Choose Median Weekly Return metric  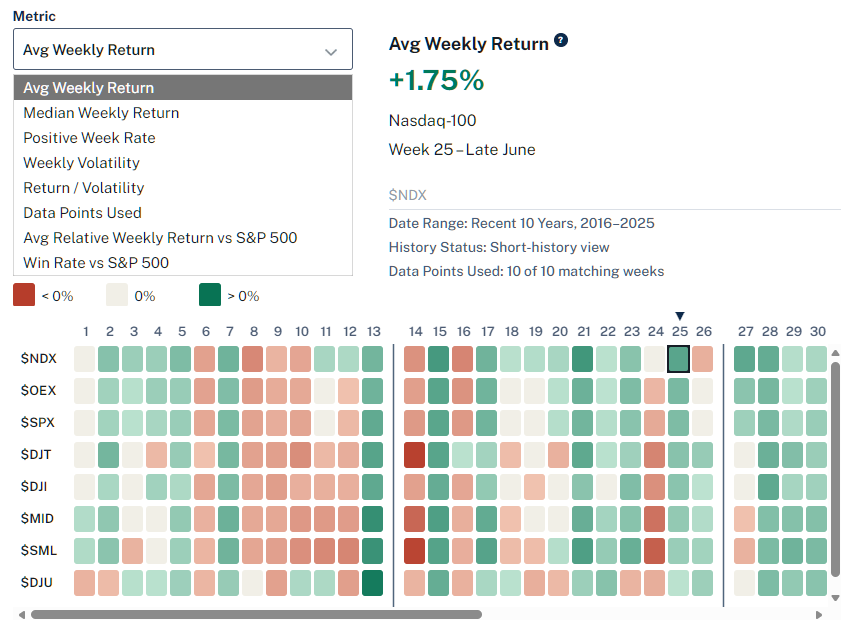coord(183,113)
